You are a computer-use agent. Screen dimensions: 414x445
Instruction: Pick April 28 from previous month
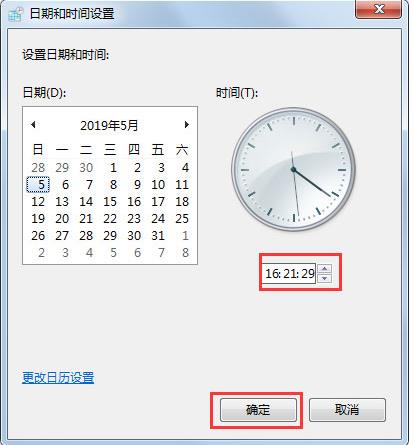[38, 168]
